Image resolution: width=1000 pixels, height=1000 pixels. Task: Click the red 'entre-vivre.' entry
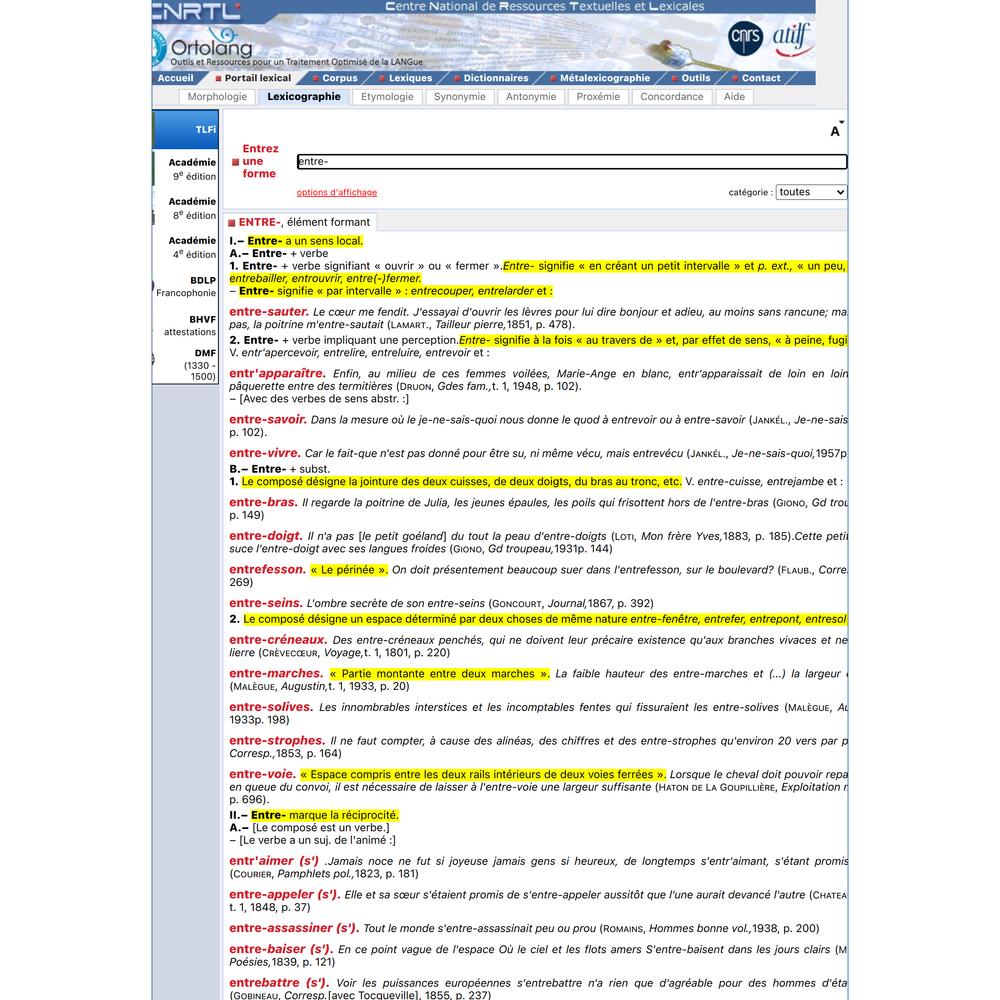click(265, 453)
